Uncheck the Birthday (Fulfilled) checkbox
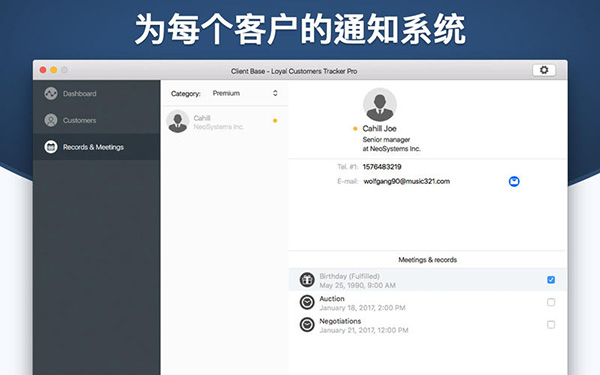 point(551,280)
